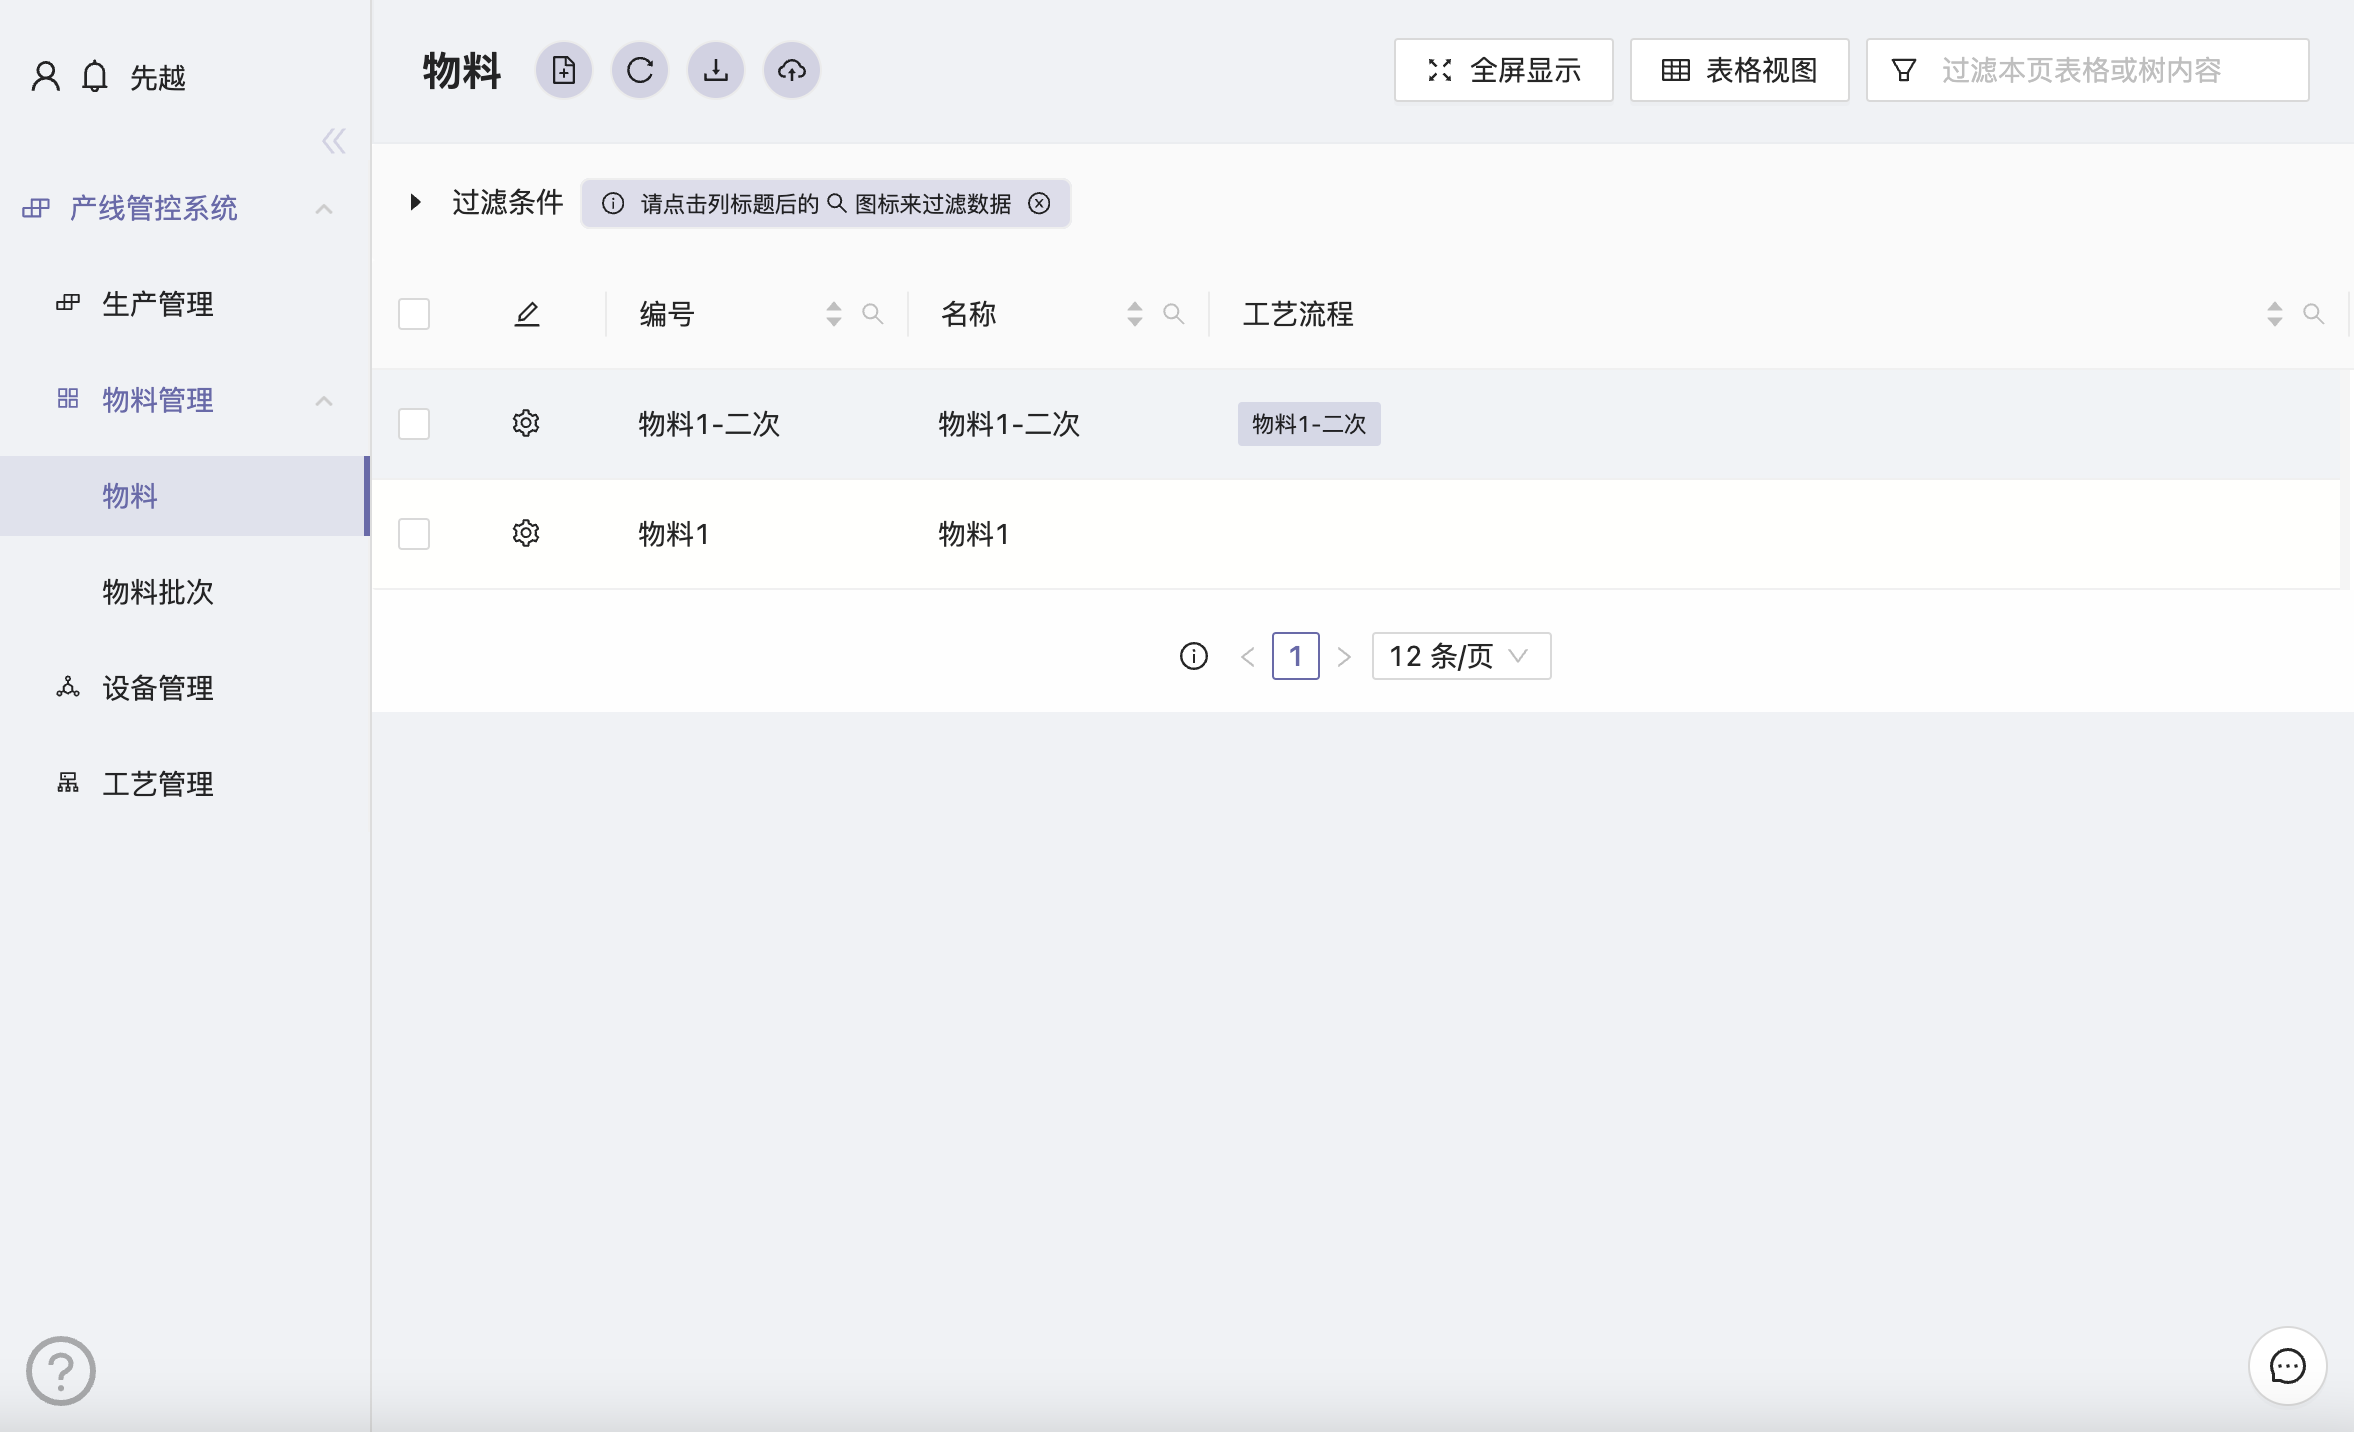Check the 物料1-二次 row checkbox
The image size is (2354, 1432).
[x=414, y=424]
